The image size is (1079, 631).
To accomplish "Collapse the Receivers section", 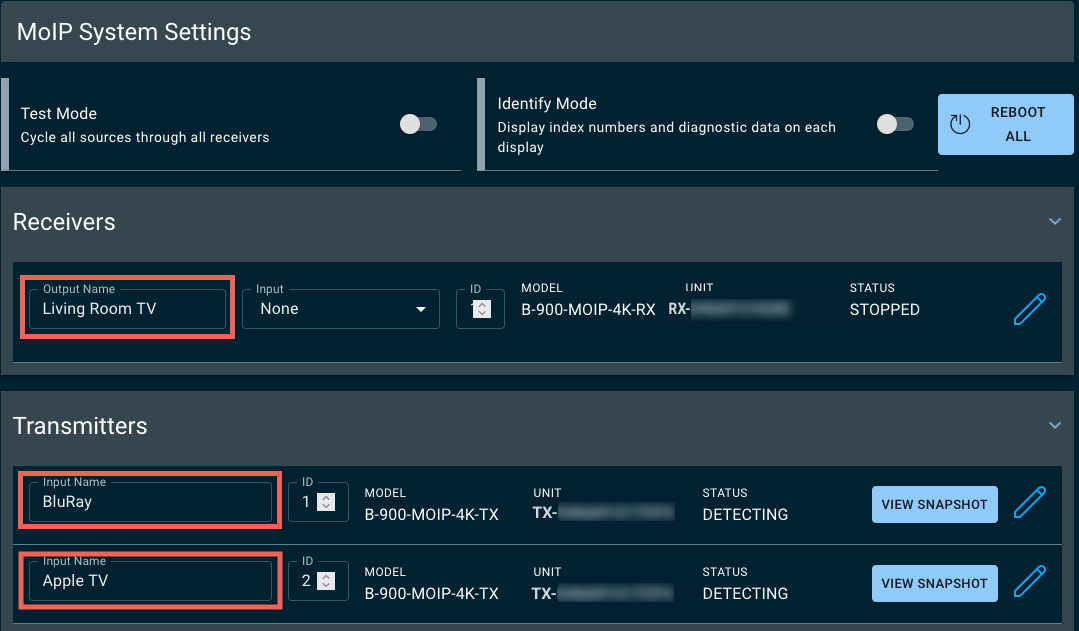I will tap(1054, 221).
